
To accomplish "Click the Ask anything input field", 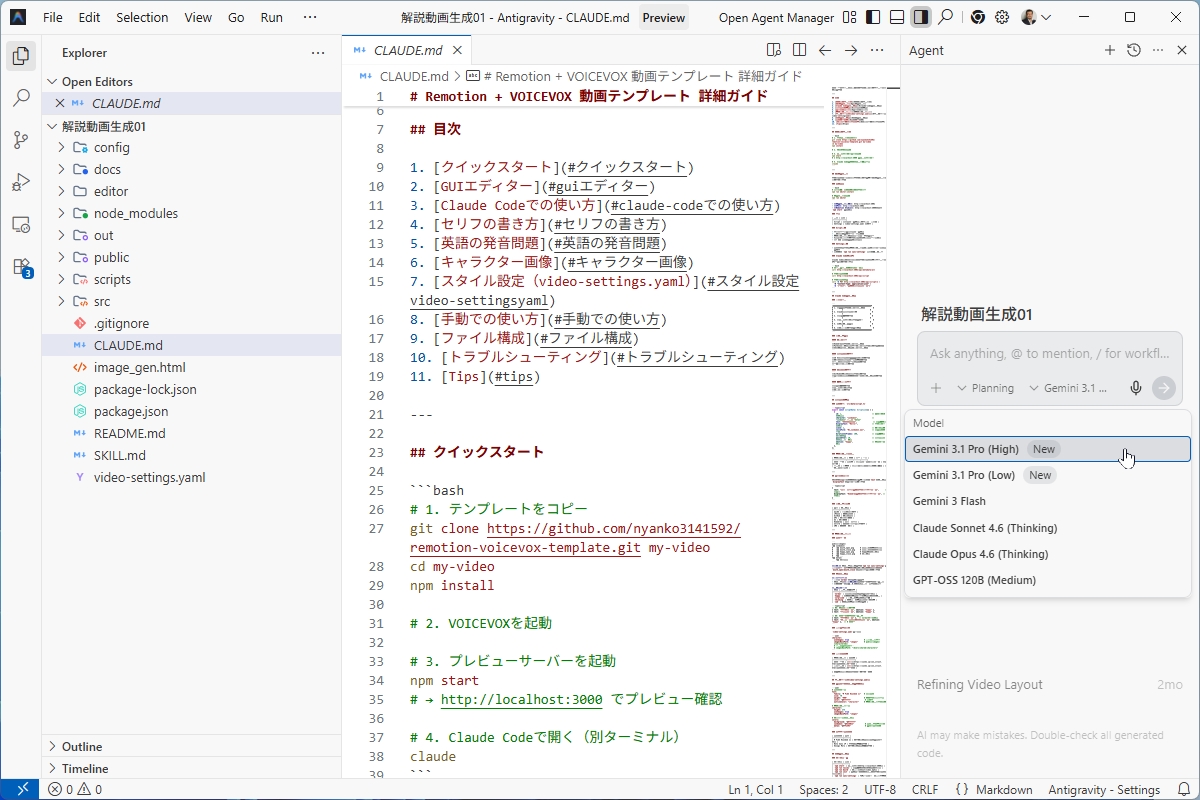I will coord(1048,353).
